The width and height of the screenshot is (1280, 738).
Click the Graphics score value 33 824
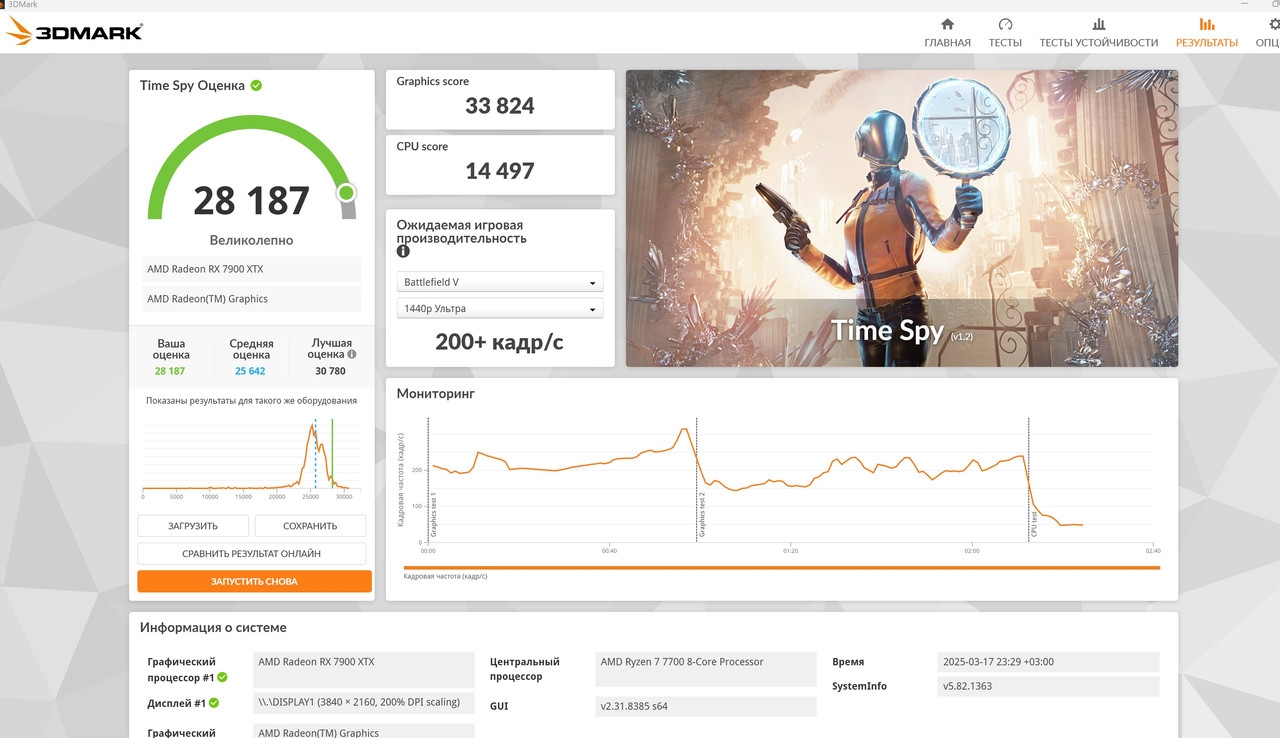[500, 106]
